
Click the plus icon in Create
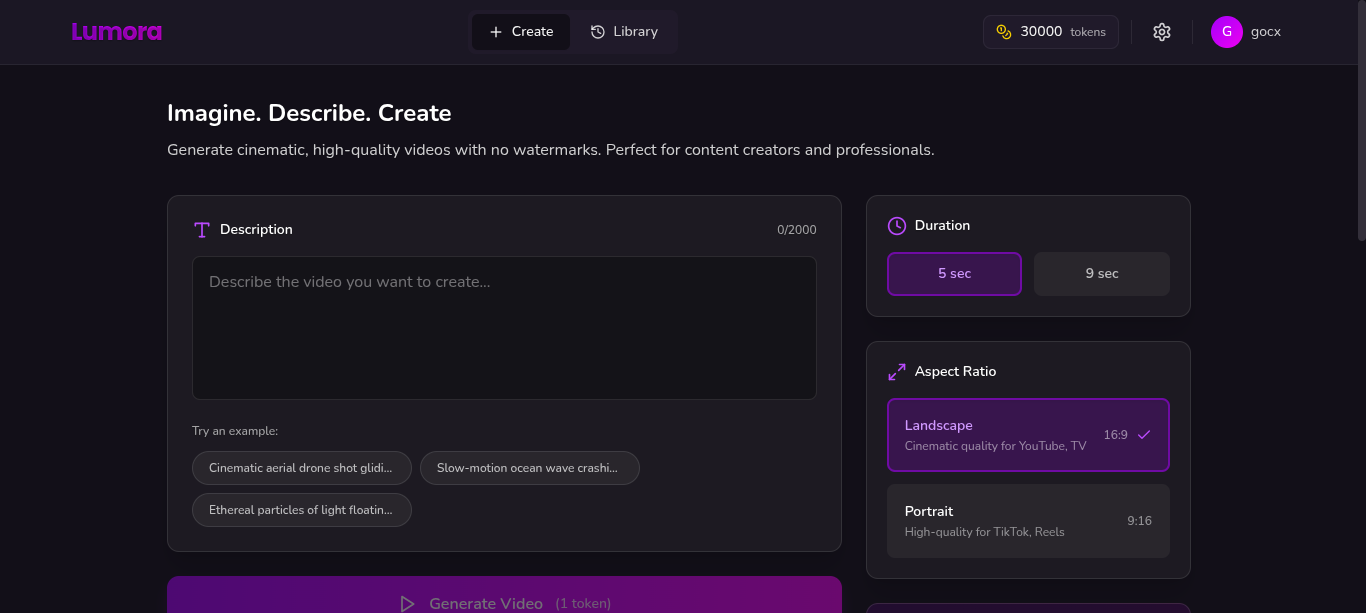coord(494,31)
